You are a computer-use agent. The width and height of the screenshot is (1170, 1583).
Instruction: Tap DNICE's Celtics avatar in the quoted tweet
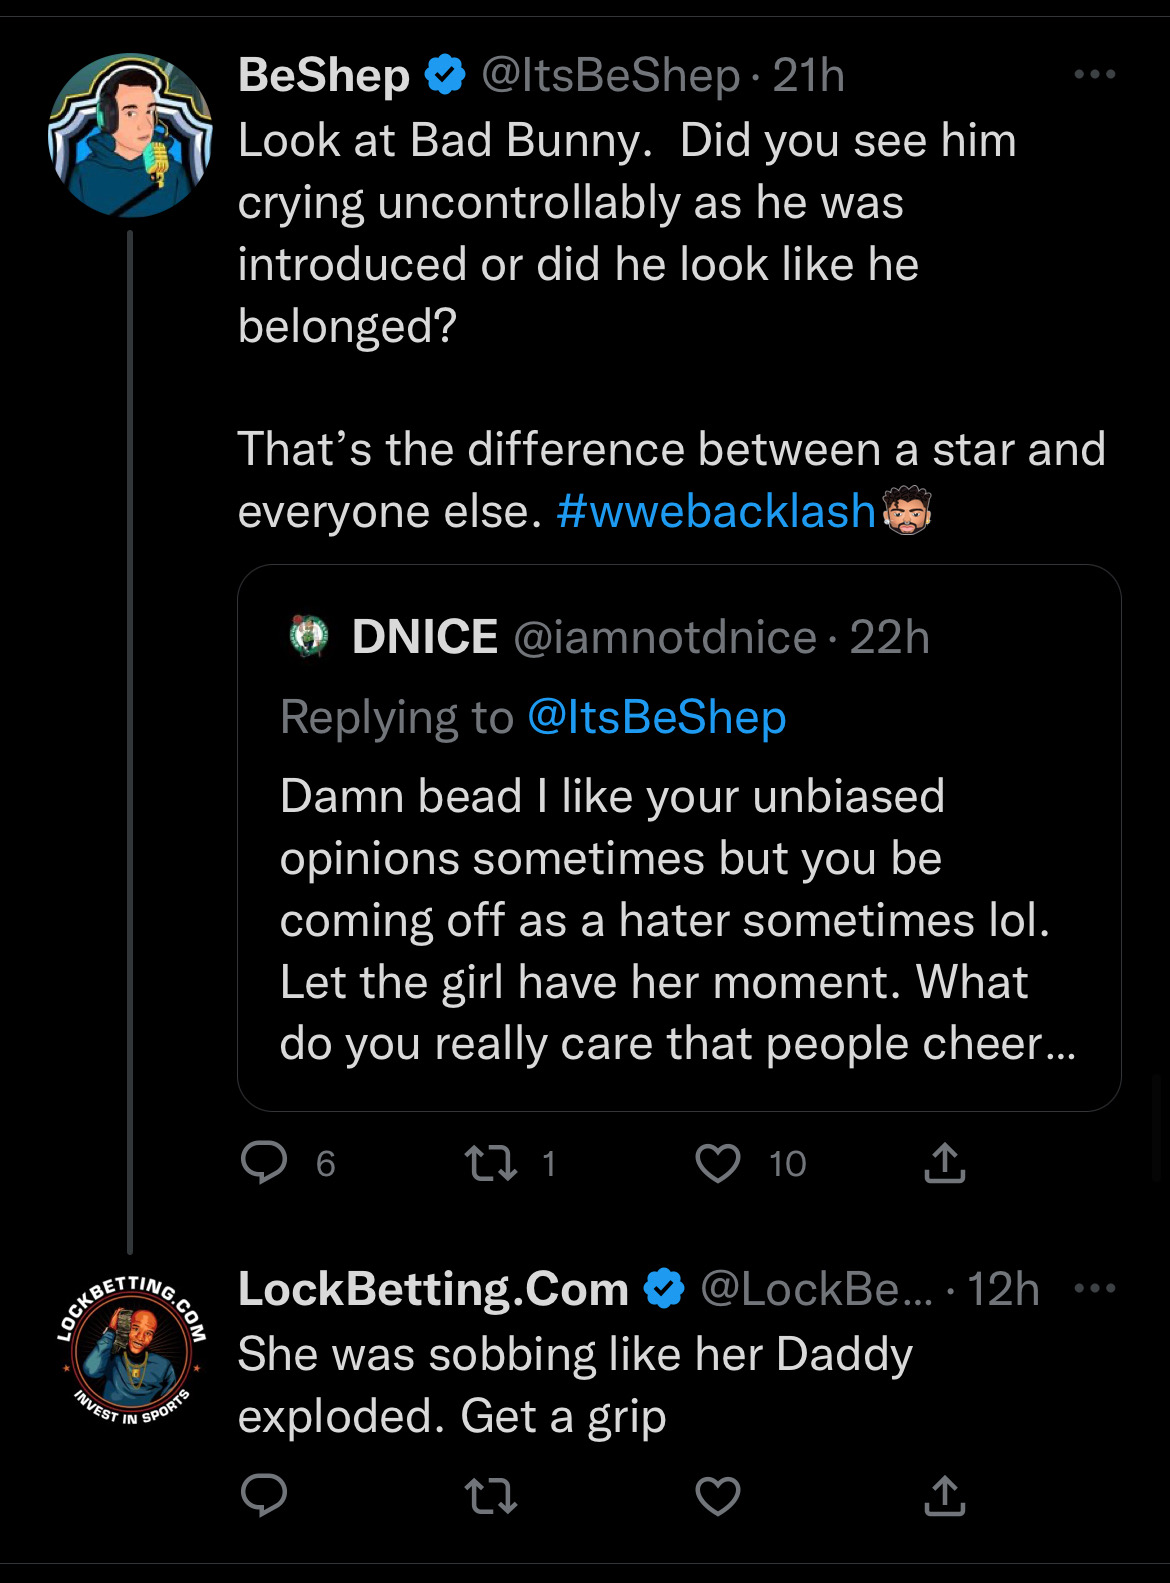click(x=309, y=636)
